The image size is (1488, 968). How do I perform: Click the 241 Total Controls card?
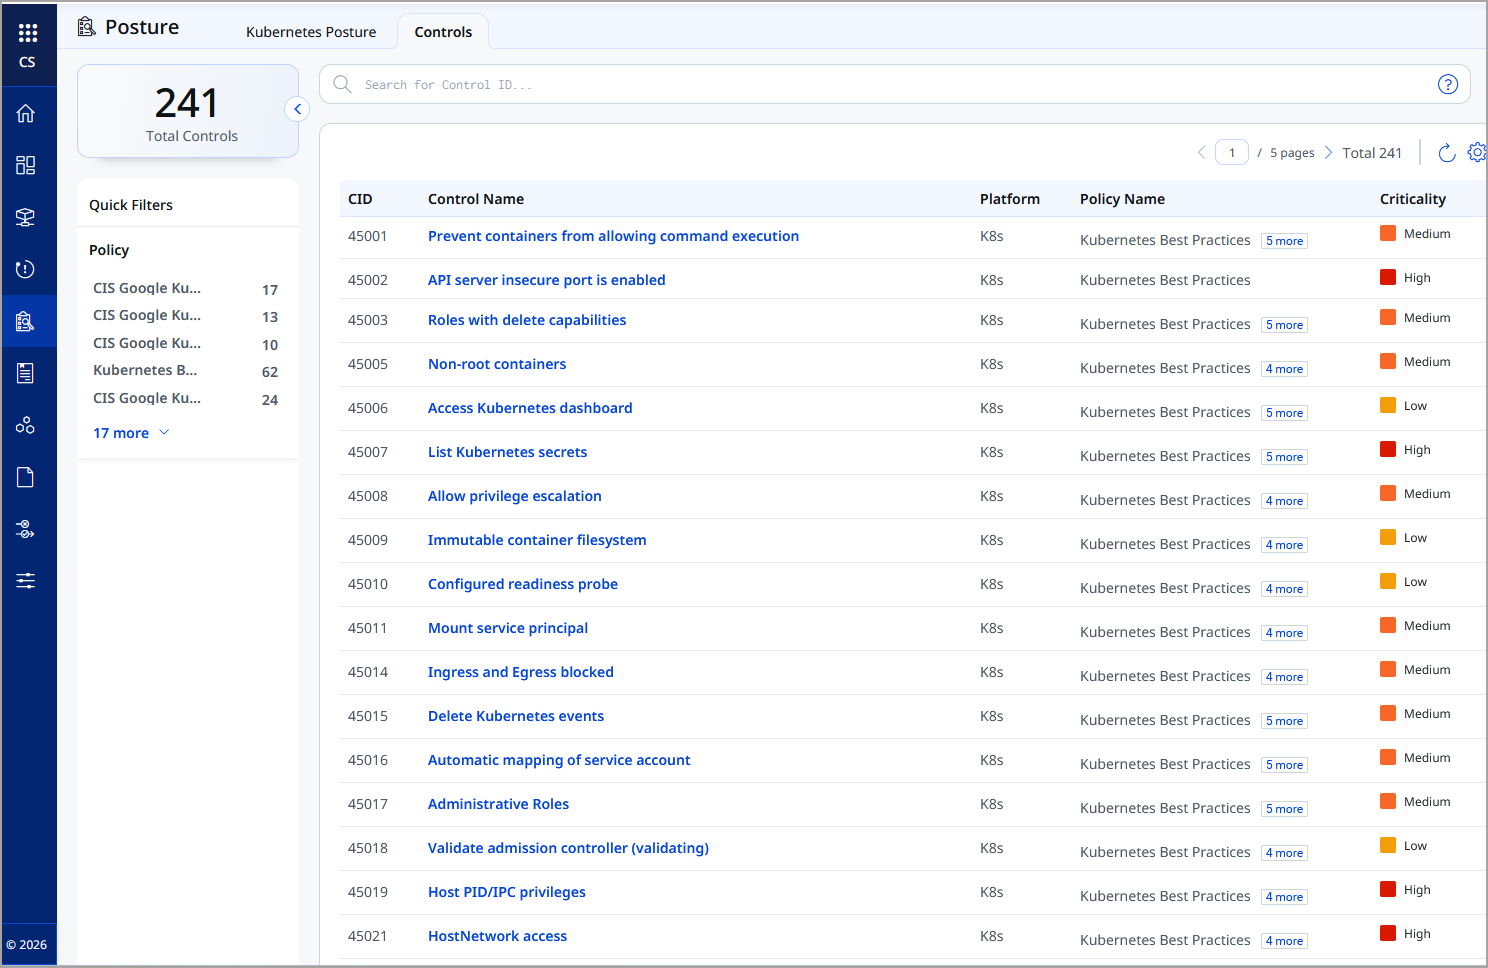pos(188,111)
